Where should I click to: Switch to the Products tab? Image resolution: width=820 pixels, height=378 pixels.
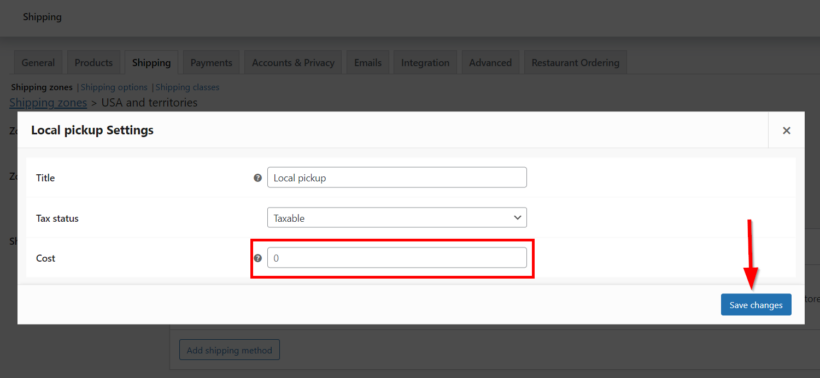[x=94, y=63]
